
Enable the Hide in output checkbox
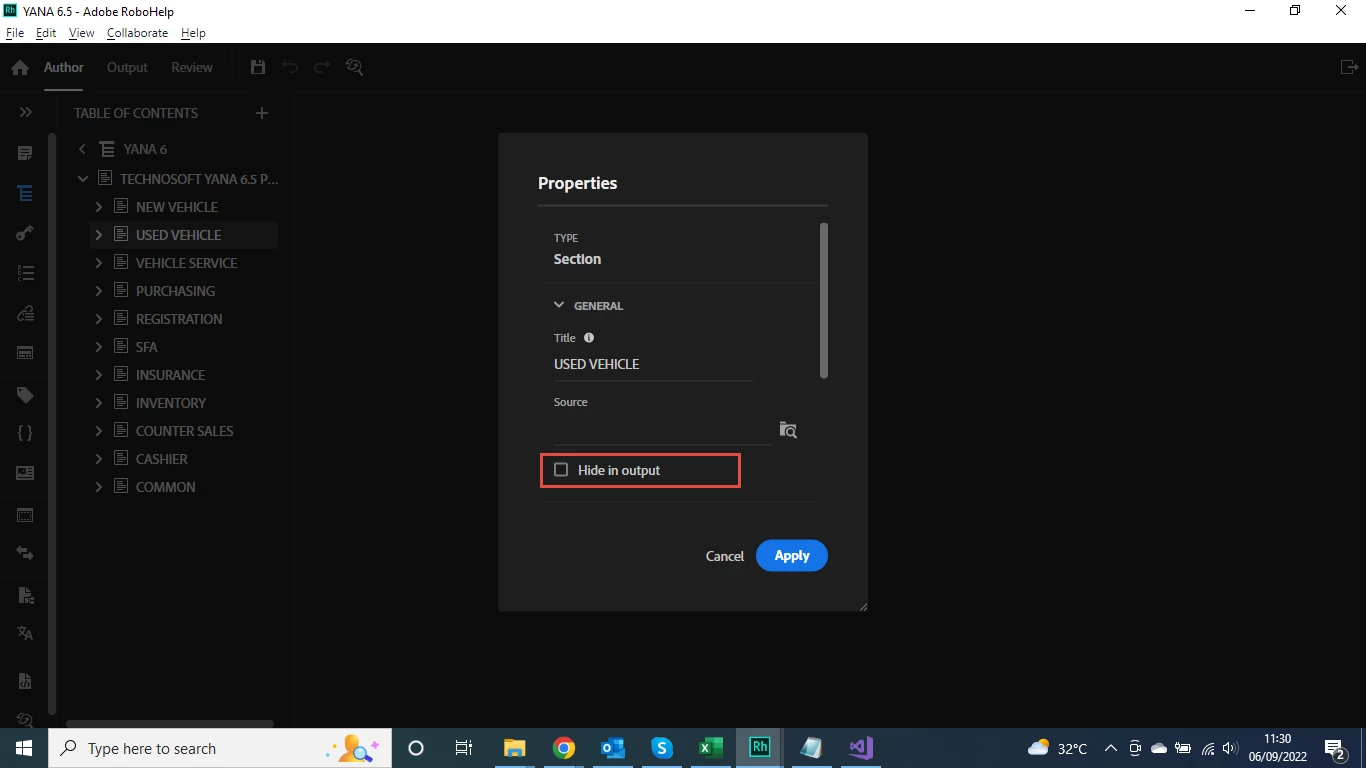coord(561,470)
